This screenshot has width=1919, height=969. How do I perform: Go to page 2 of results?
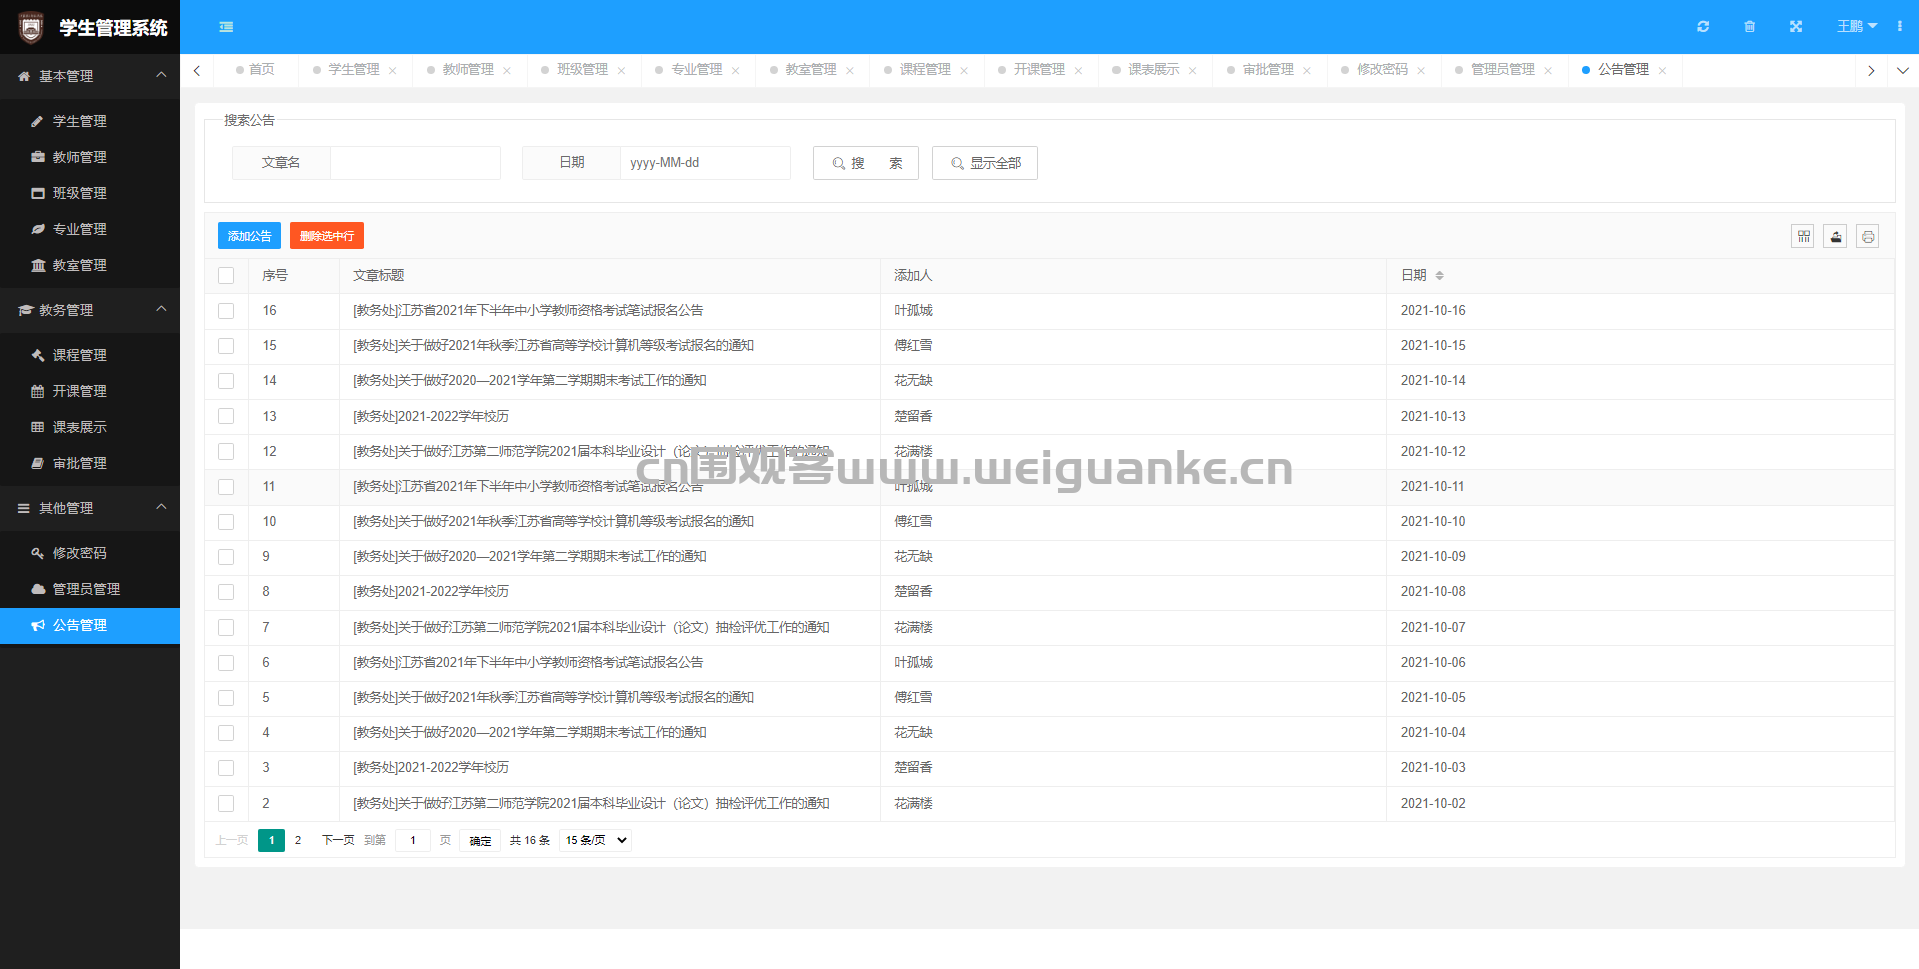[298, 840]
